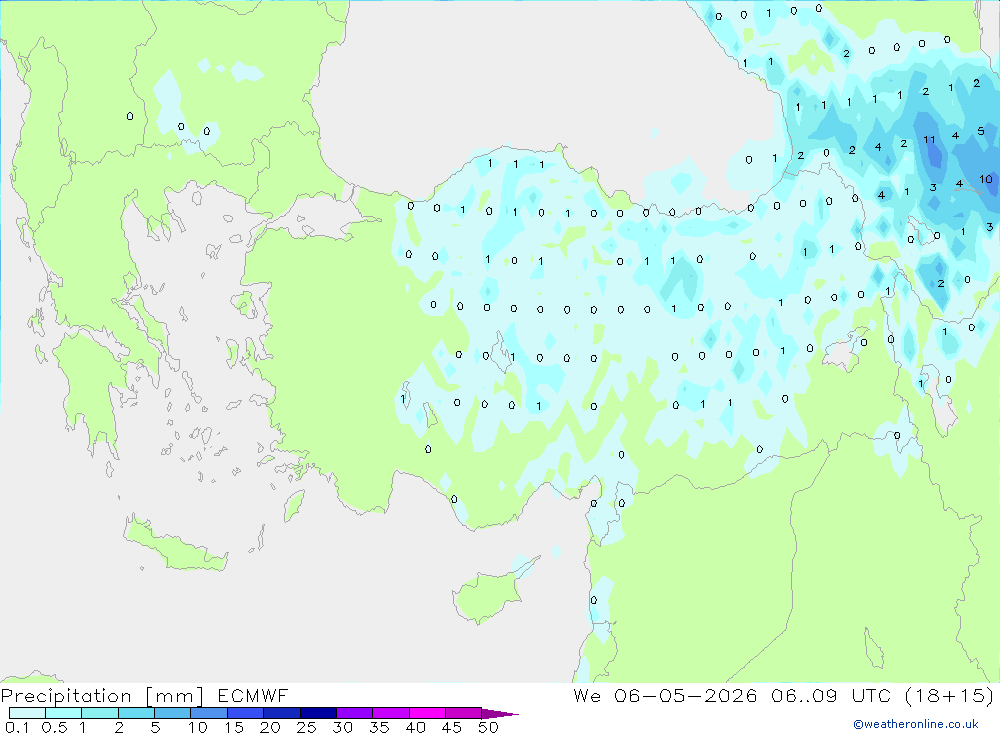
Task: Select the 0.5–1 mm legend color box
Action: pos(63,713)
